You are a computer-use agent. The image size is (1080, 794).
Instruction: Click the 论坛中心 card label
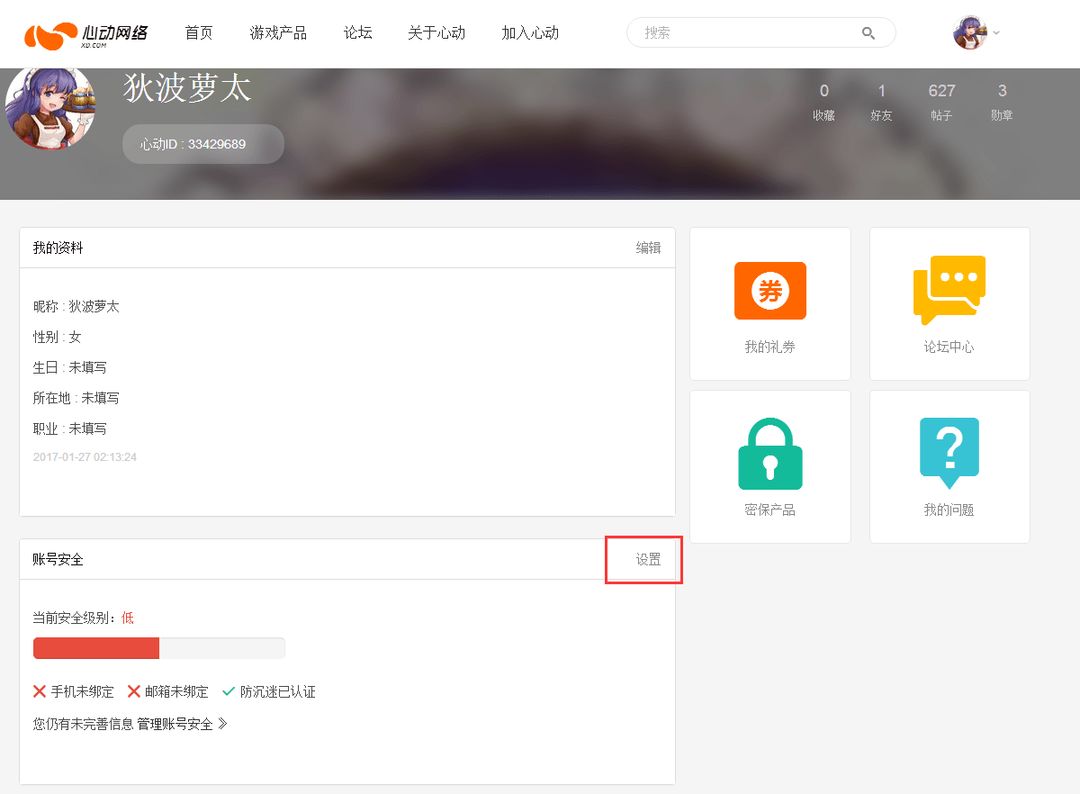click(949, 346)
